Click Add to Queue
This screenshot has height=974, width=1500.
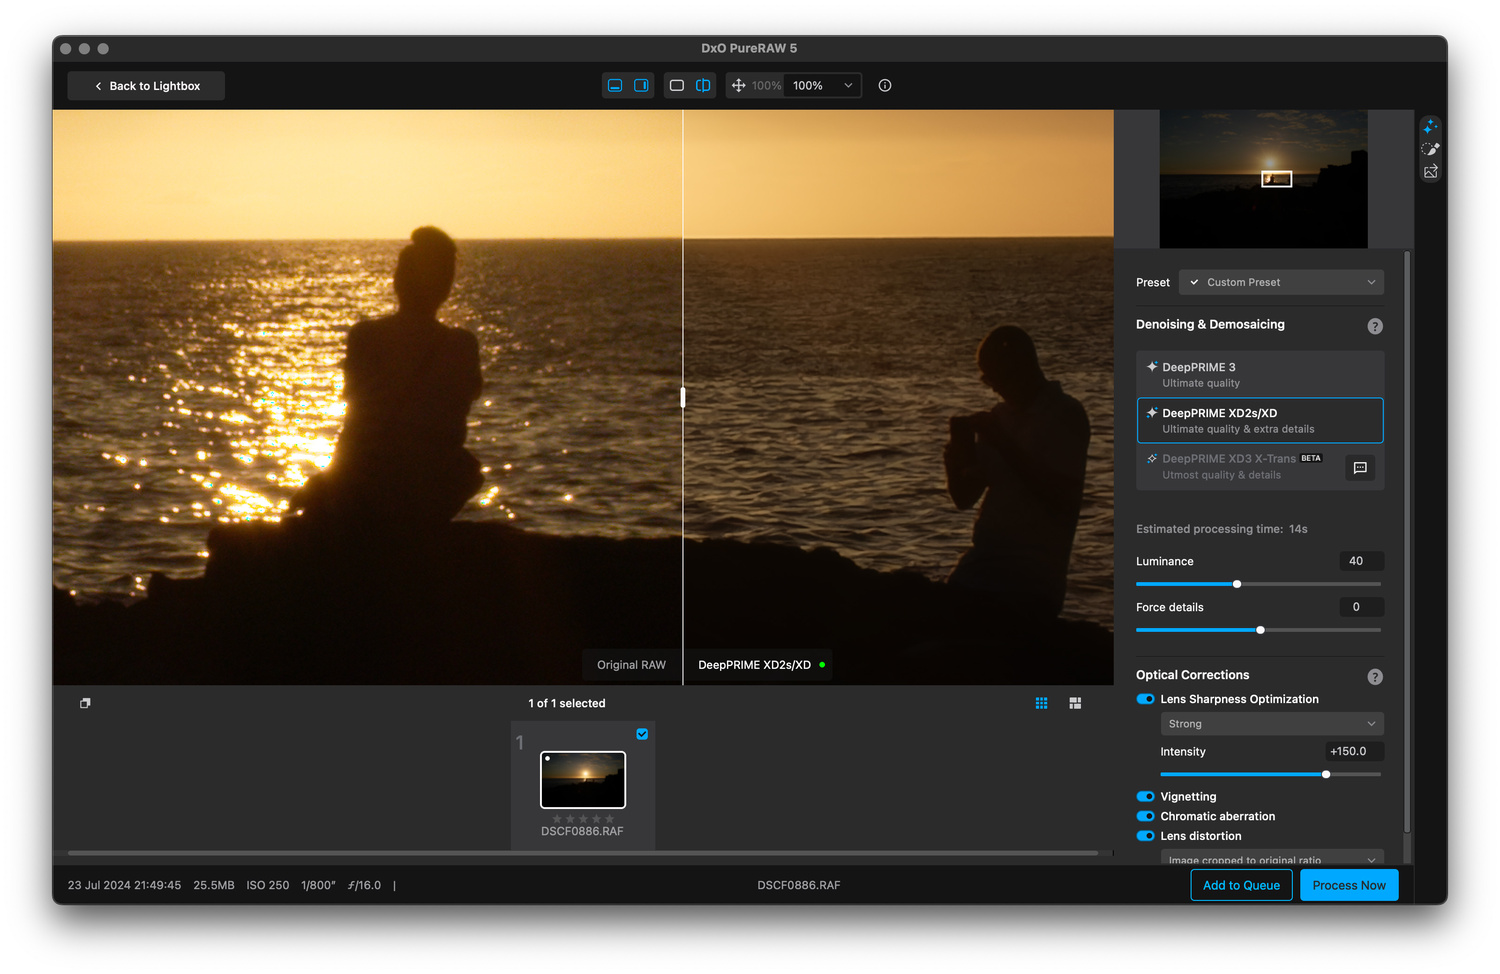click(1241, 885)
